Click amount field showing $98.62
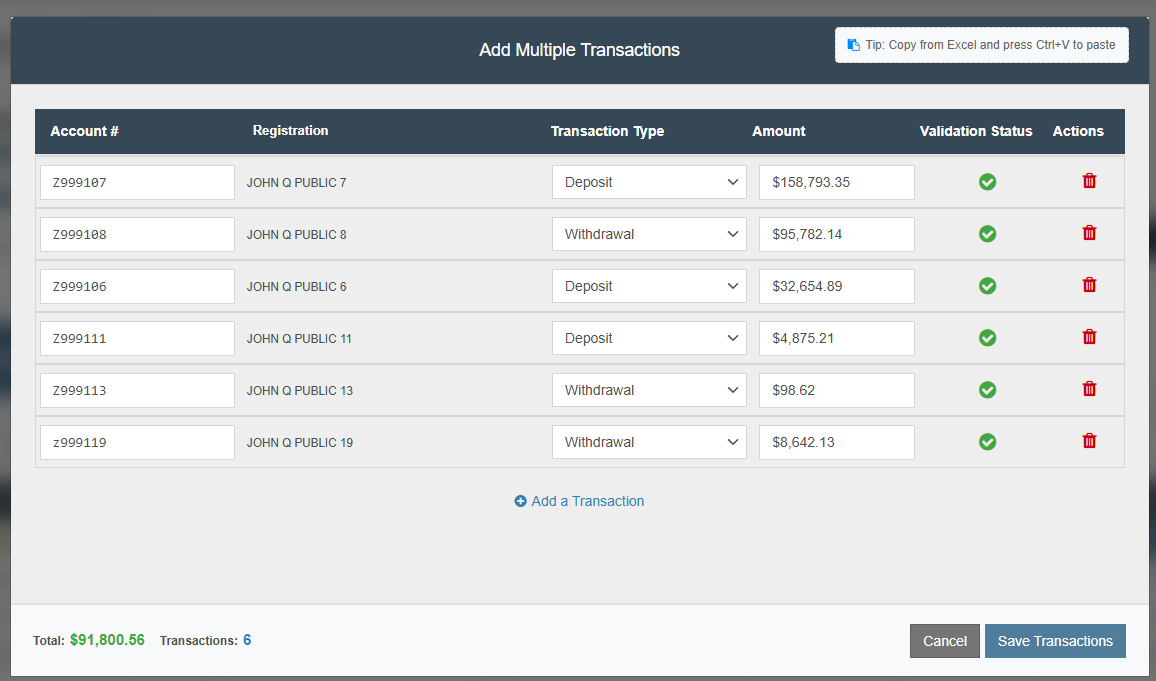The height and width of the screenshot is (681, 1156). pos(837,390)
